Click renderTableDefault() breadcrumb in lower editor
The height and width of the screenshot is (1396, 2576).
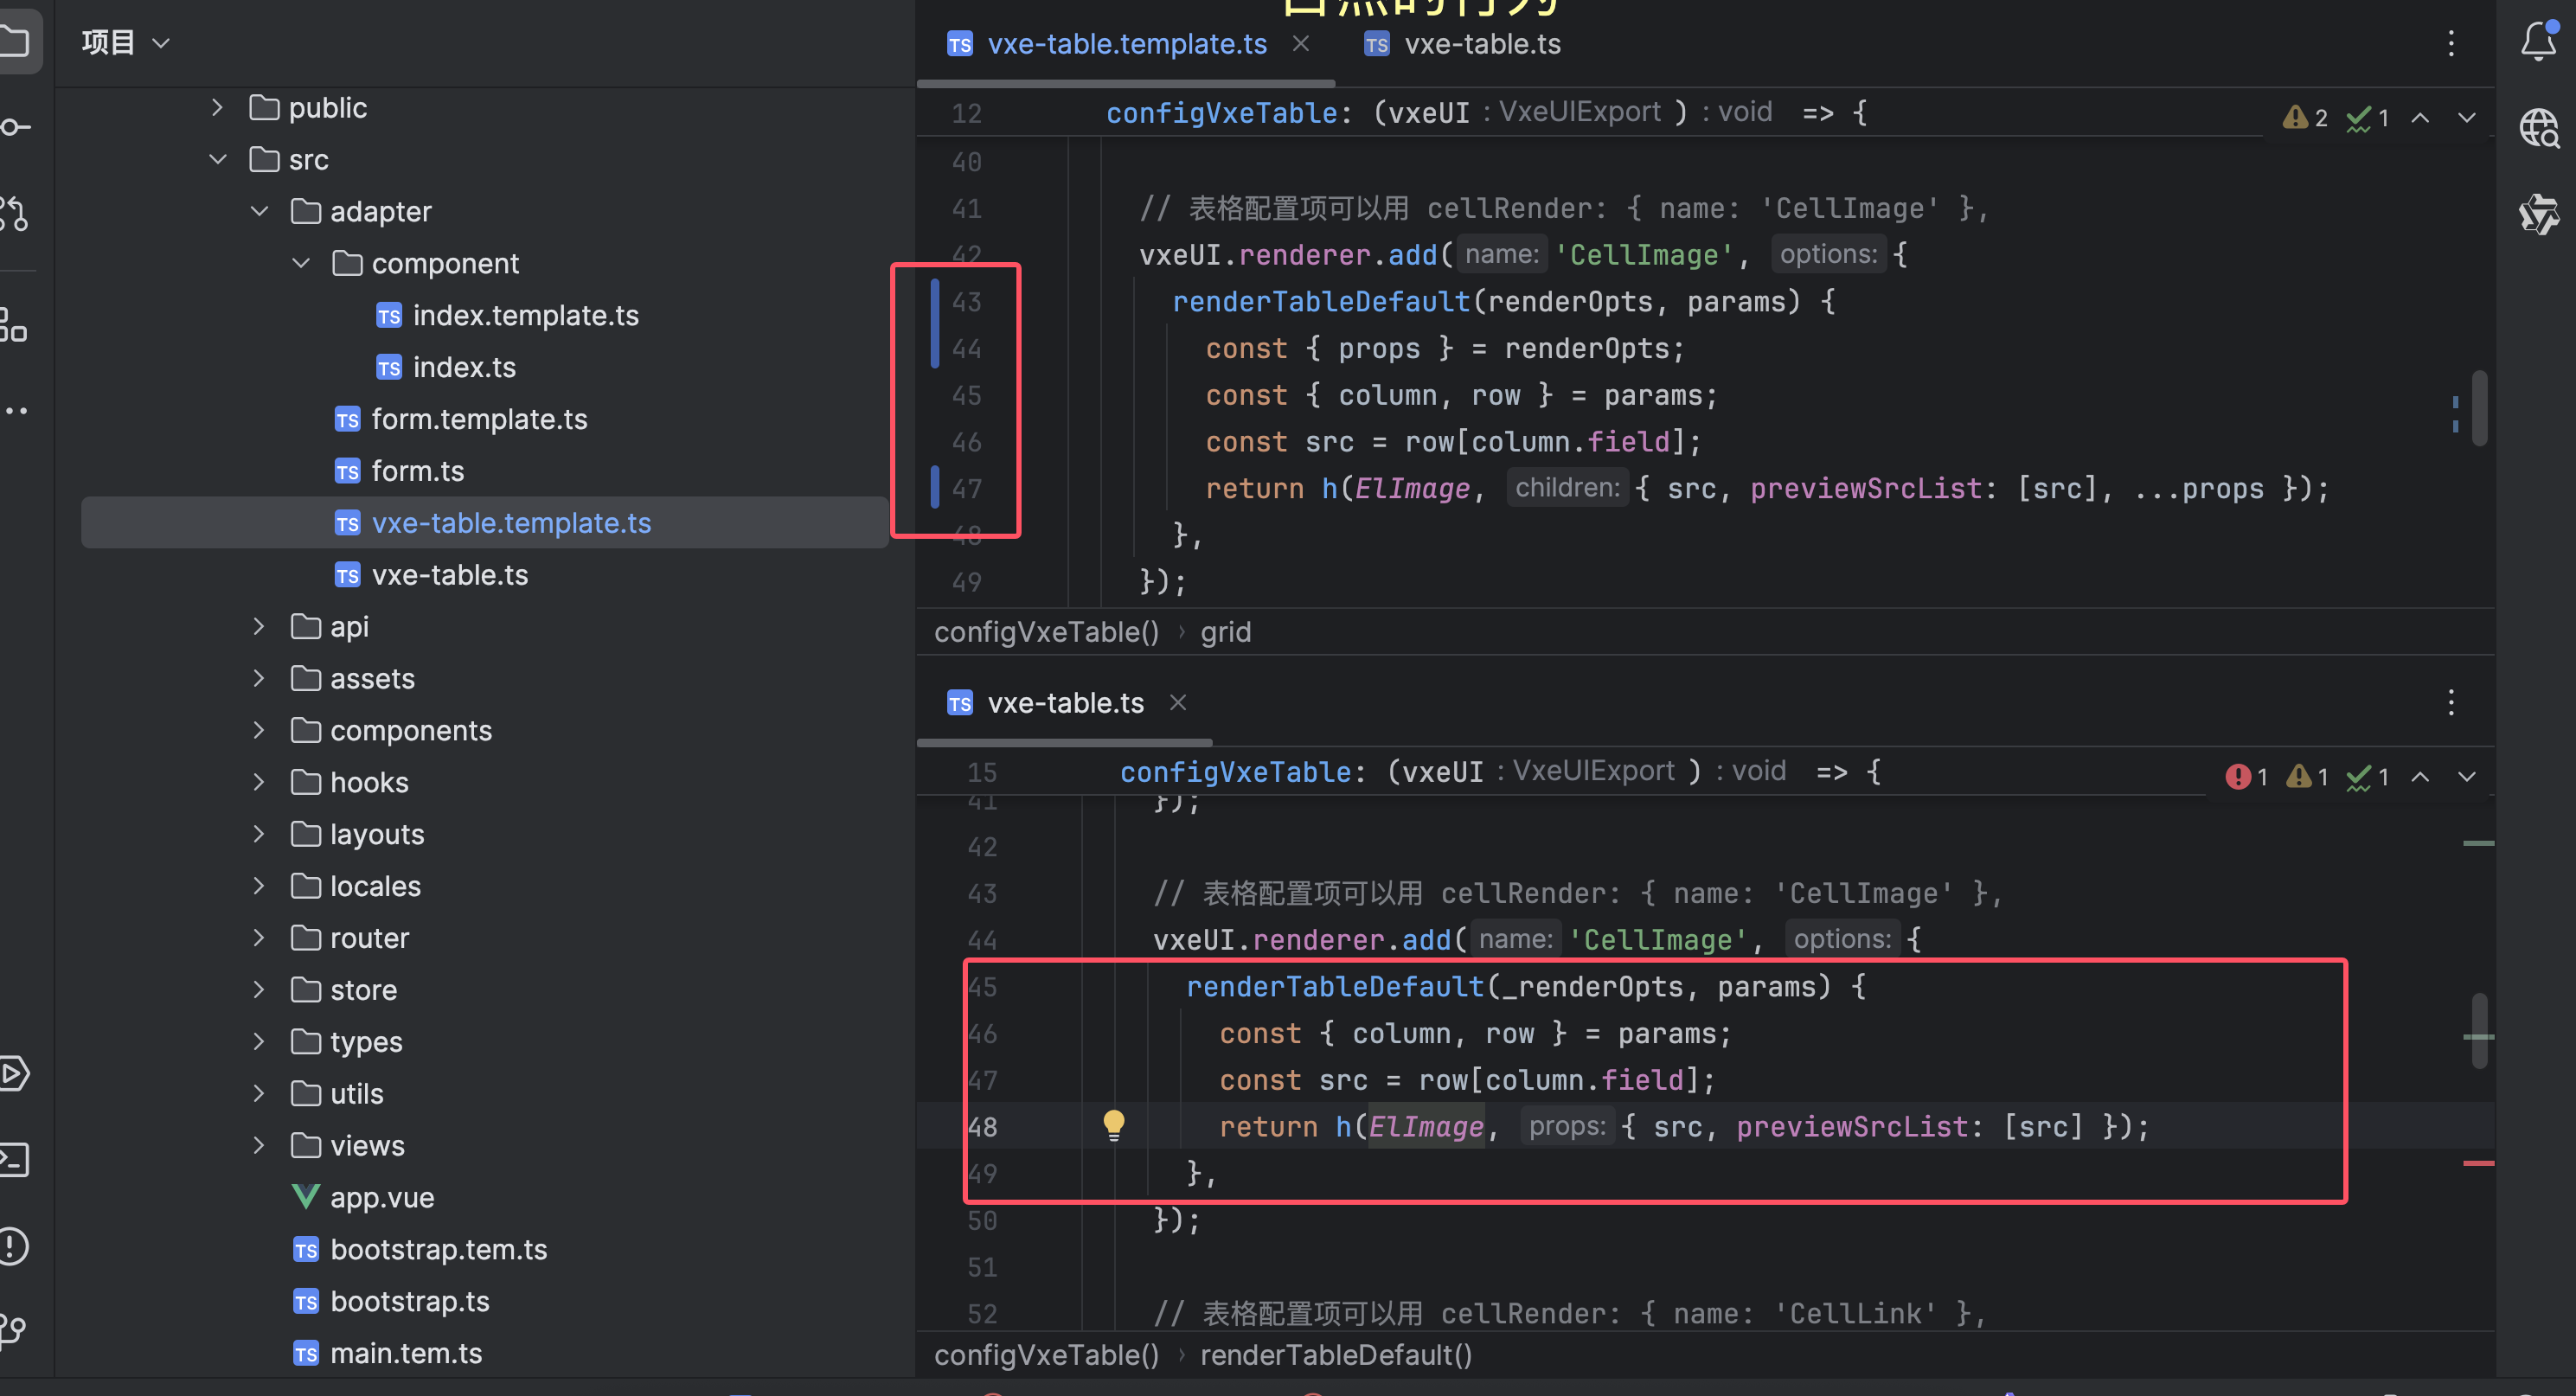pyautogui.click(x=1335, y=1355)
